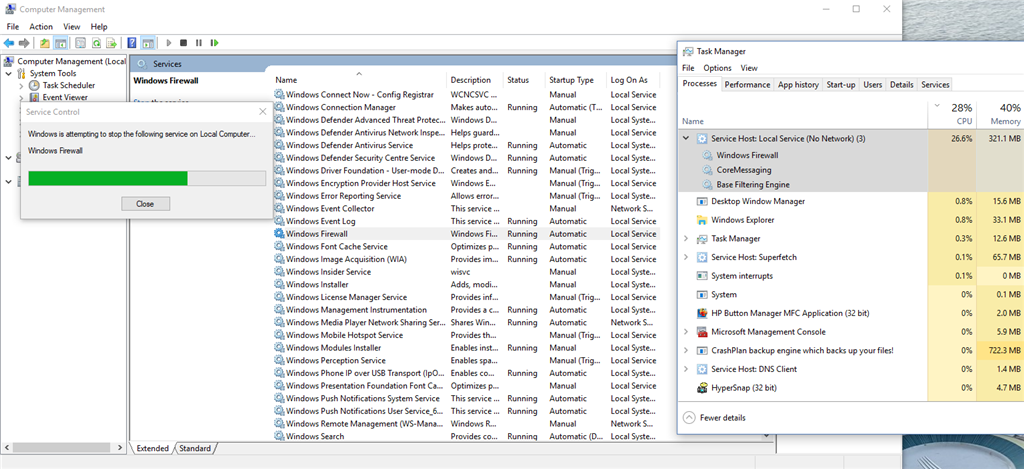Screen dimensions: 1024x469
Task: Toggle Show/Hide Console Tree toolbar icon
Action: [x=60, y=43]
